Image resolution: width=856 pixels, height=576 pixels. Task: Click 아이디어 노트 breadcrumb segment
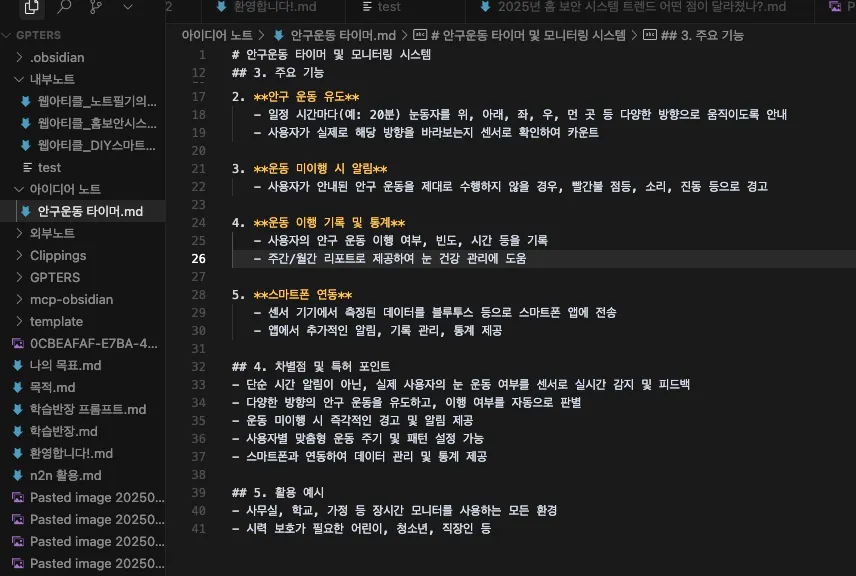coord(217,35)
